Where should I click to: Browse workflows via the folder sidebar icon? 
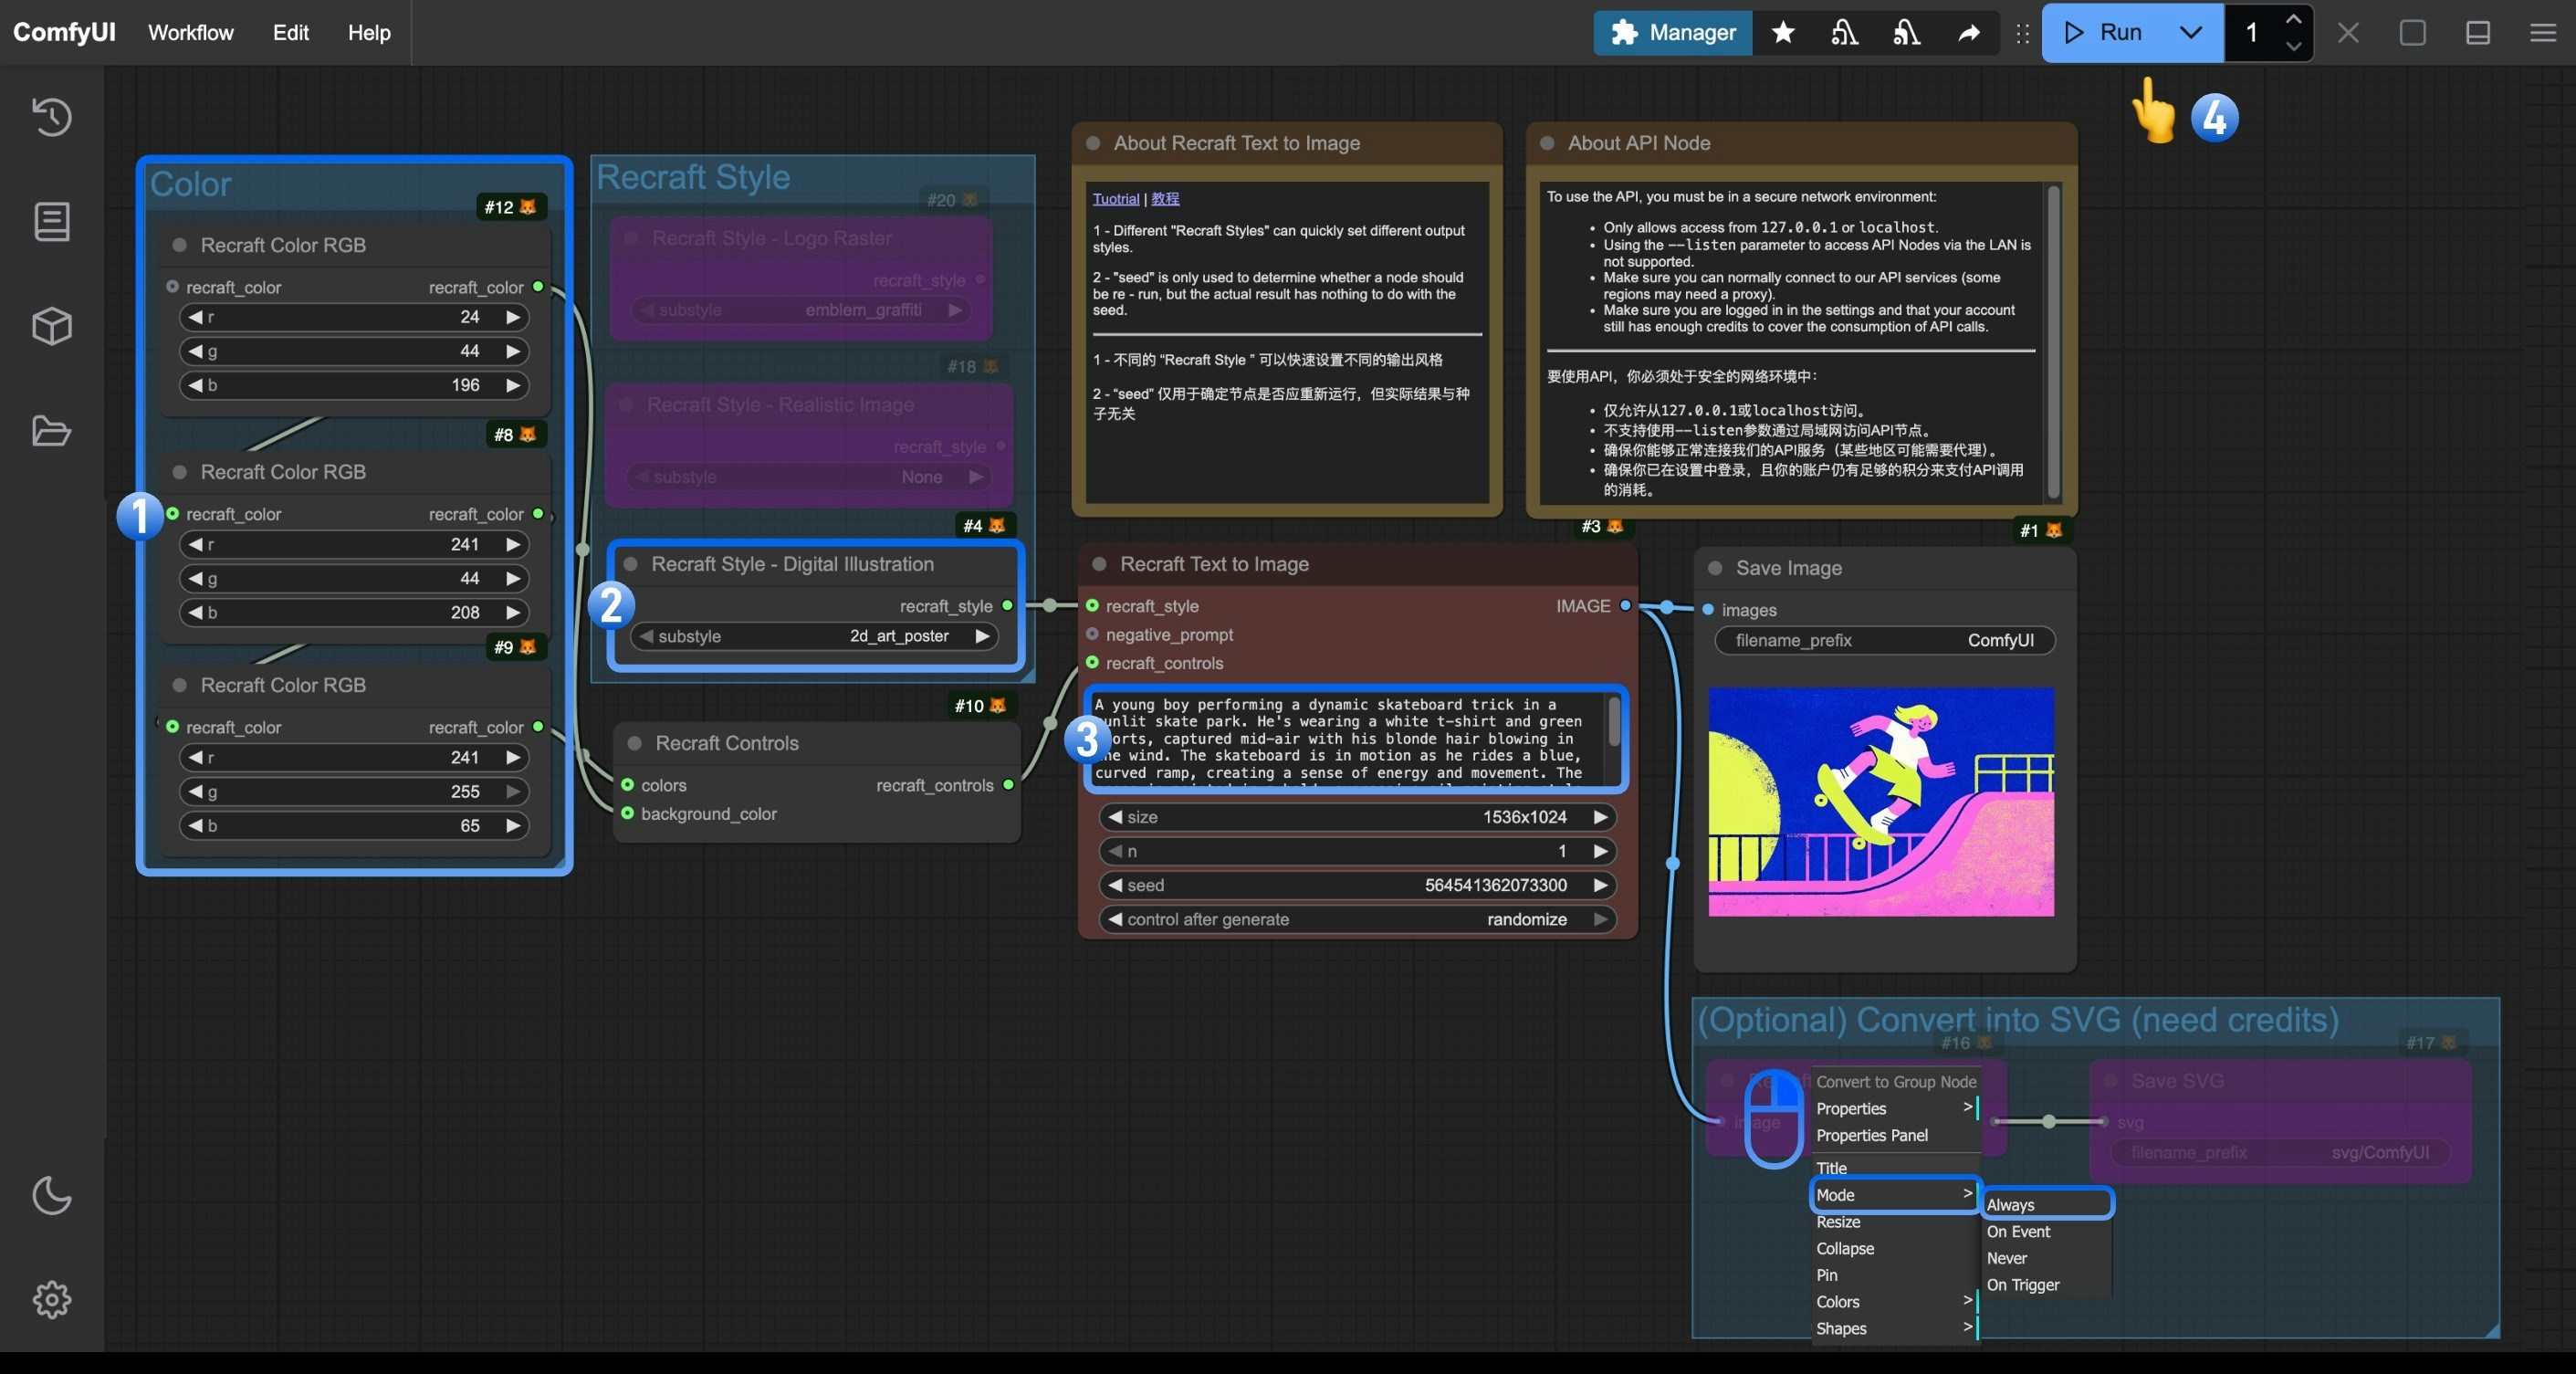(x=51, y=430)
